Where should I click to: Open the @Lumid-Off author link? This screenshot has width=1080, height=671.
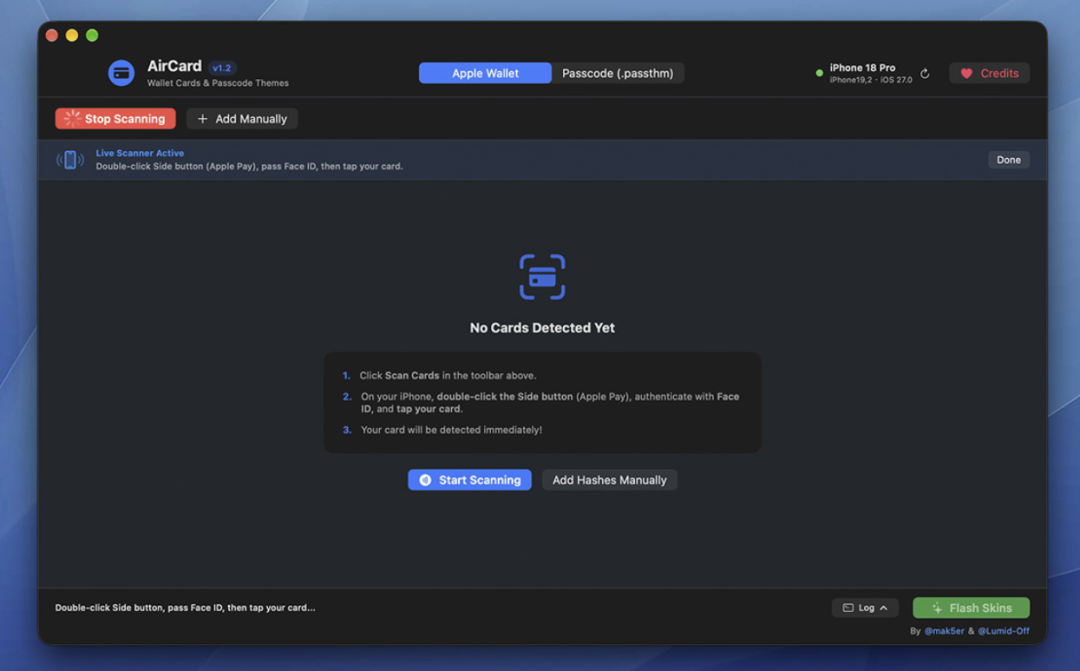1004,631
